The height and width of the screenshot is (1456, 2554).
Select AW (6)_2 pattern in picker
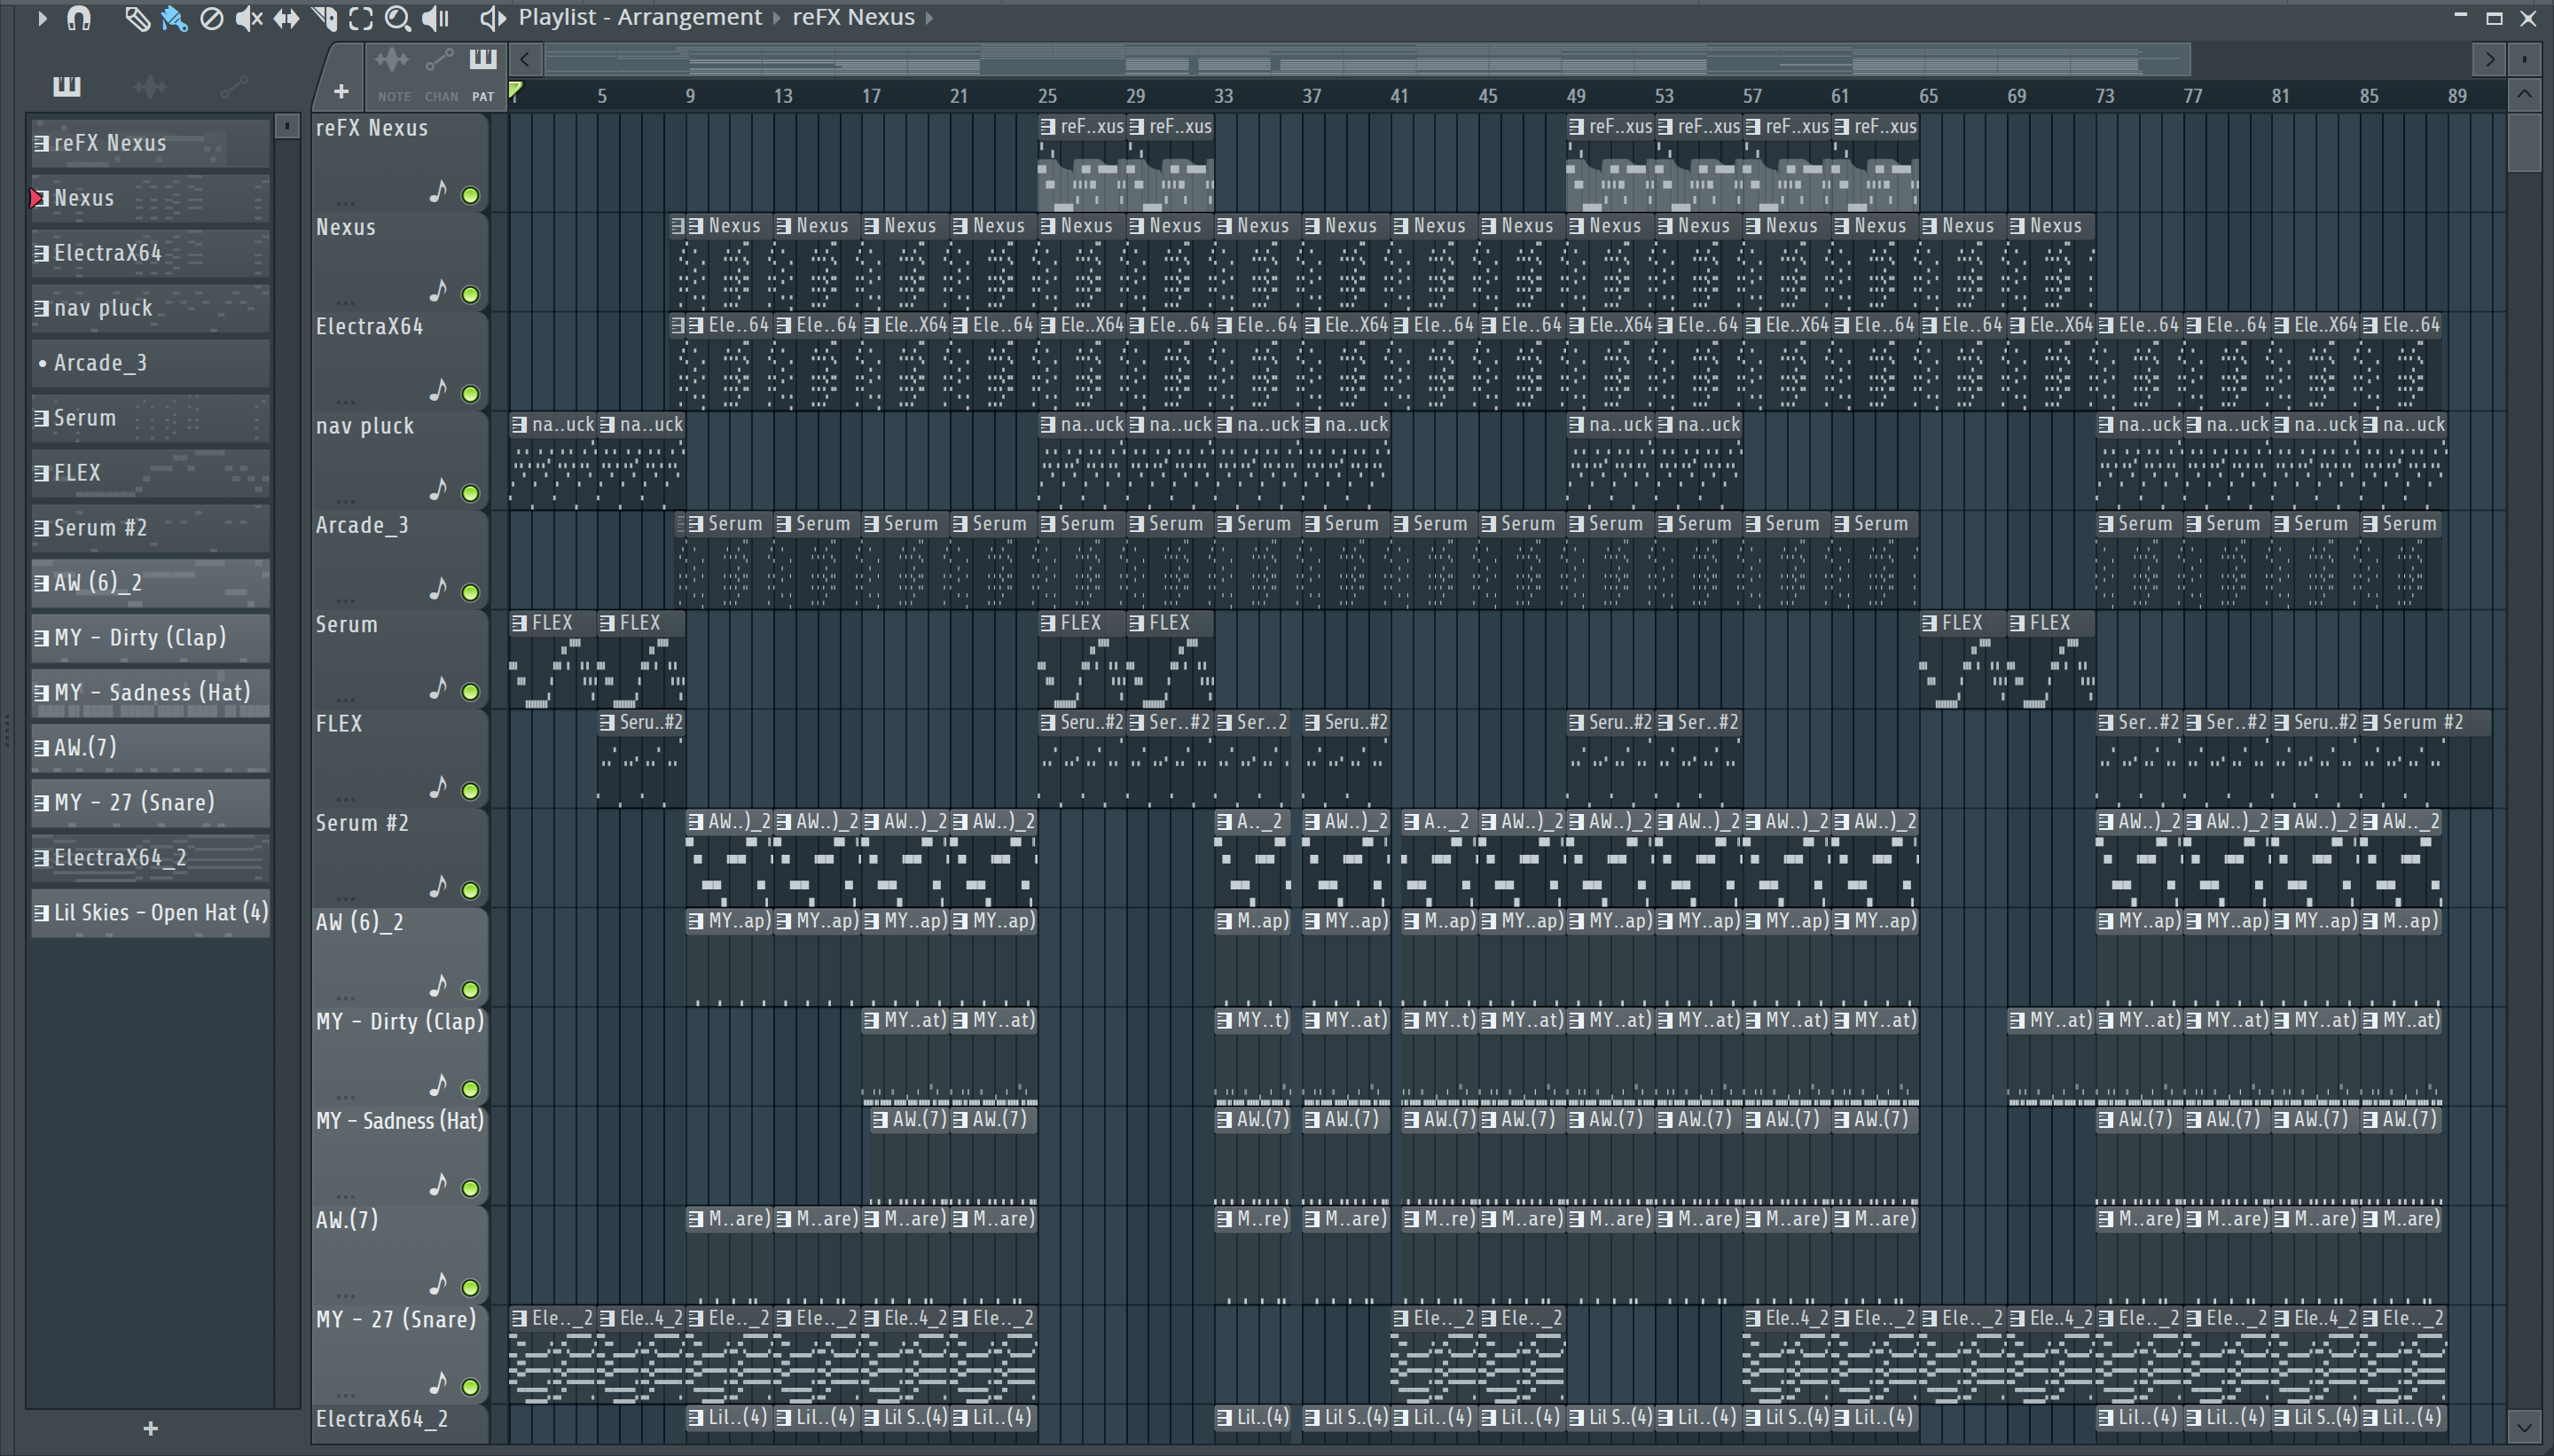pyautogui.click(x=150, y=583)
